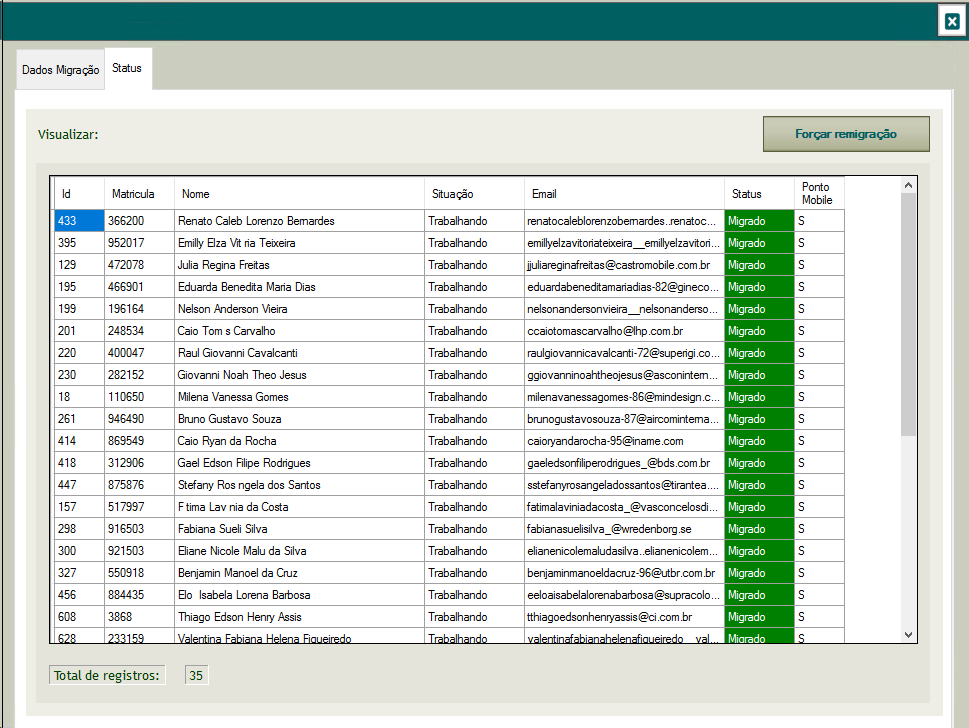Select Fabiana Sueli Silva name cell
Viewport: 969px width, 728px height.
point(299,529)
